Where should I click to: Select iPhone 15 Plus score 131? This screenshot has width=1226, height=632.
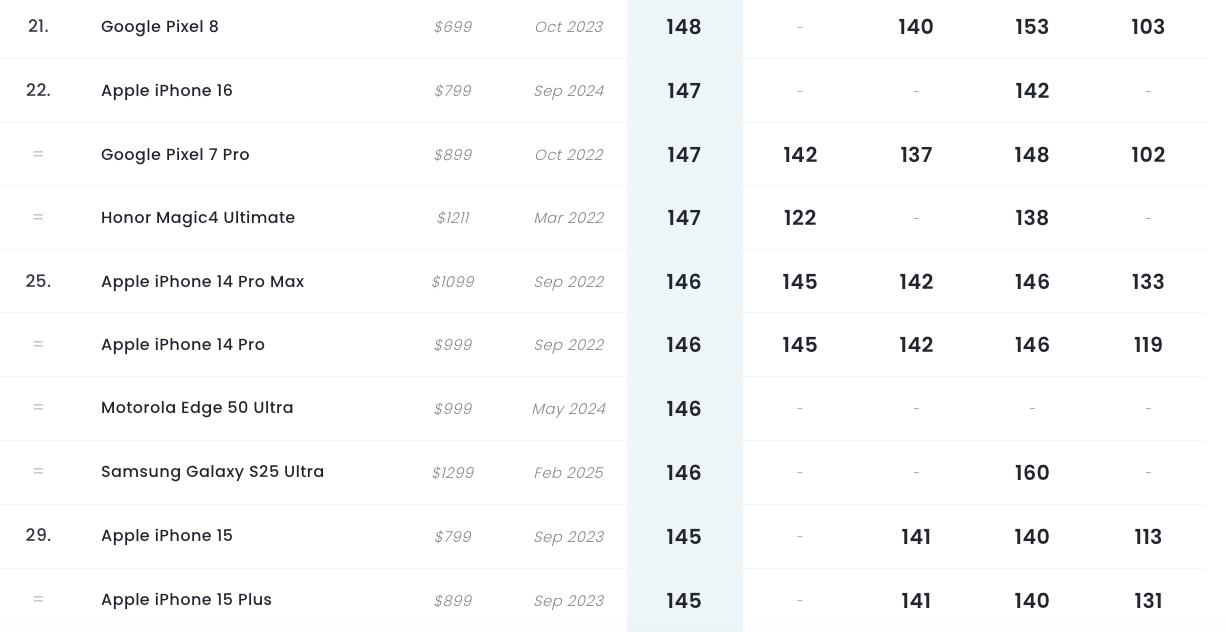1148,601
